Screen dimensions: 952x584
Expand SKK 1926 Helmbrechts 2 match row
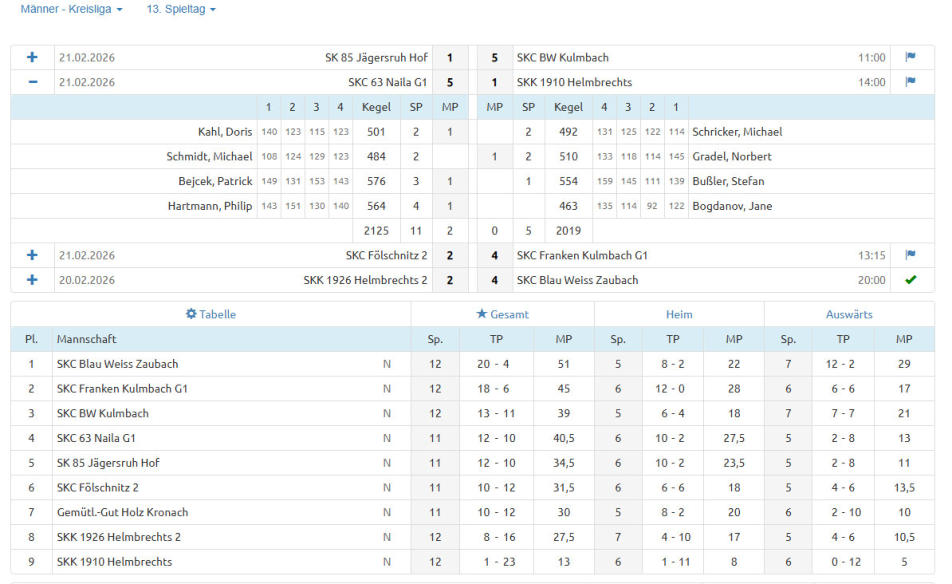click(x=32, y=280)
